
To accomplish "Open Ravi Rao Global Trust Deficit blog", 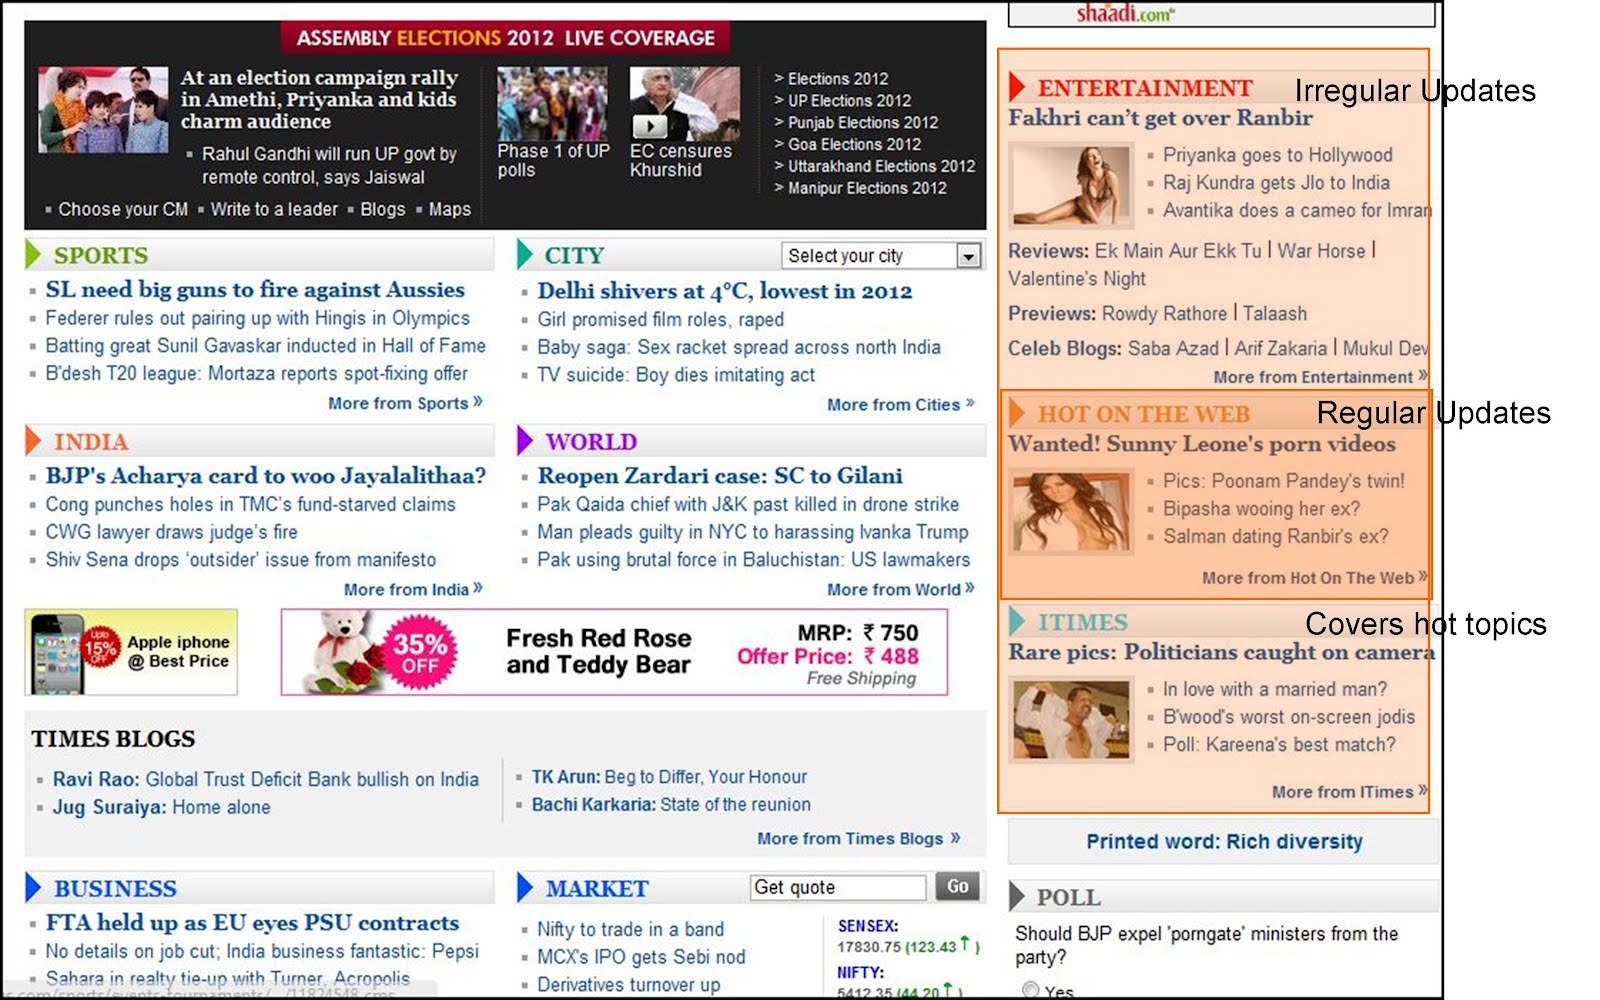I will click(x=266, y=779).
